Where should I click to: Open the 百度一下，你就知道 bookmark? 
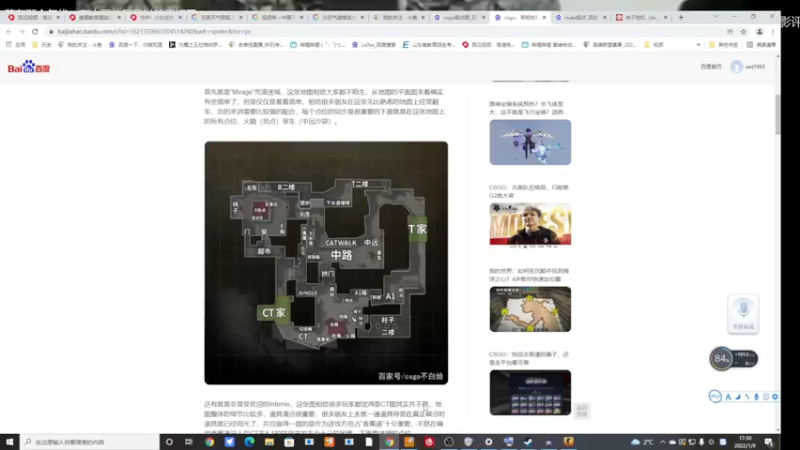tap(136, 45)
